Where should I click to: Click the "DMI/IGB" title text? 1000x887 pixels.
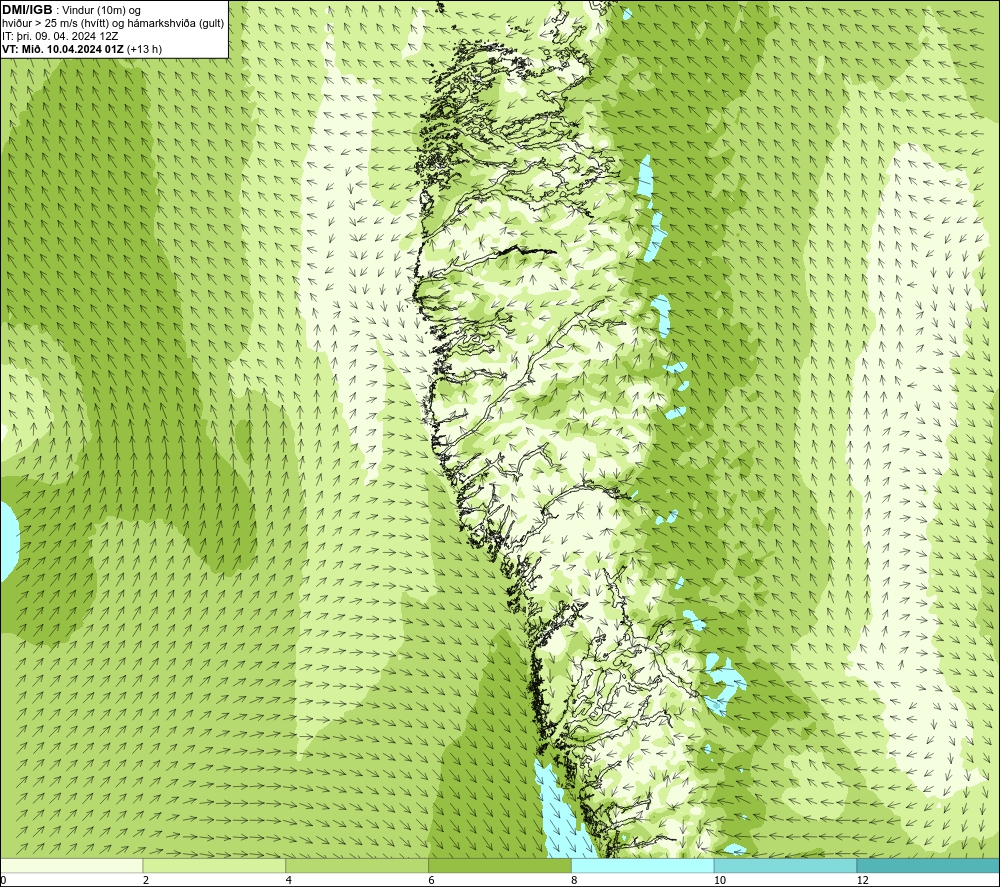[x=27, y=10]
